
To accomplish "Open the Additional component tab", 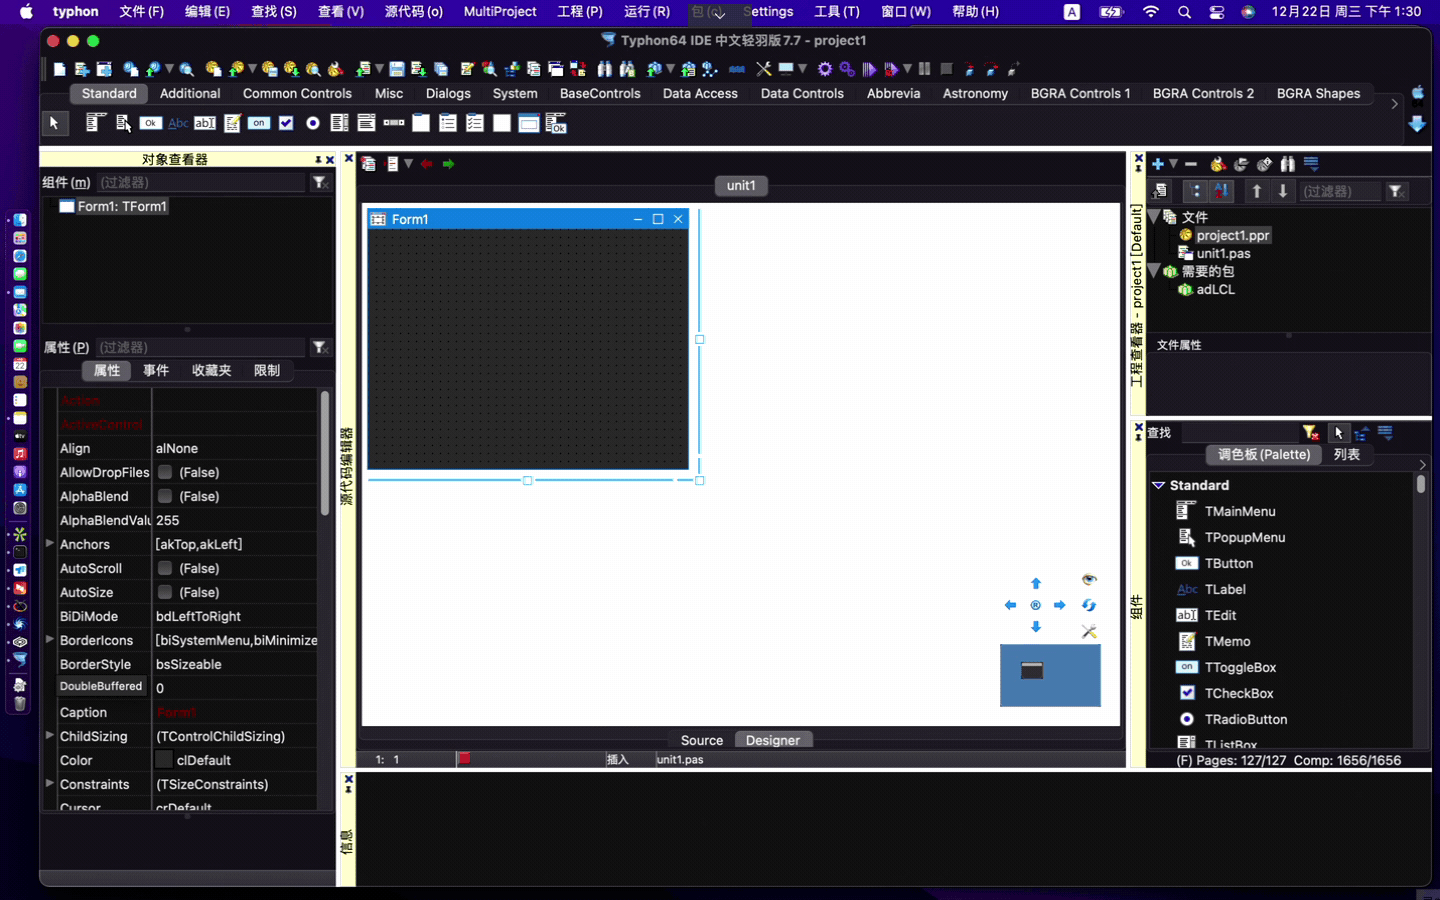I will pos(190,93).
